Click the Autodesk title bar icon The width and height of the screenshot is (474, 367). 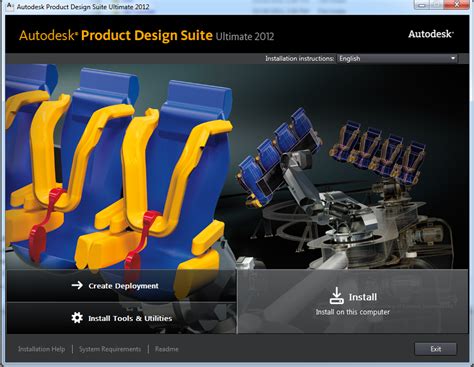[10, 6]
